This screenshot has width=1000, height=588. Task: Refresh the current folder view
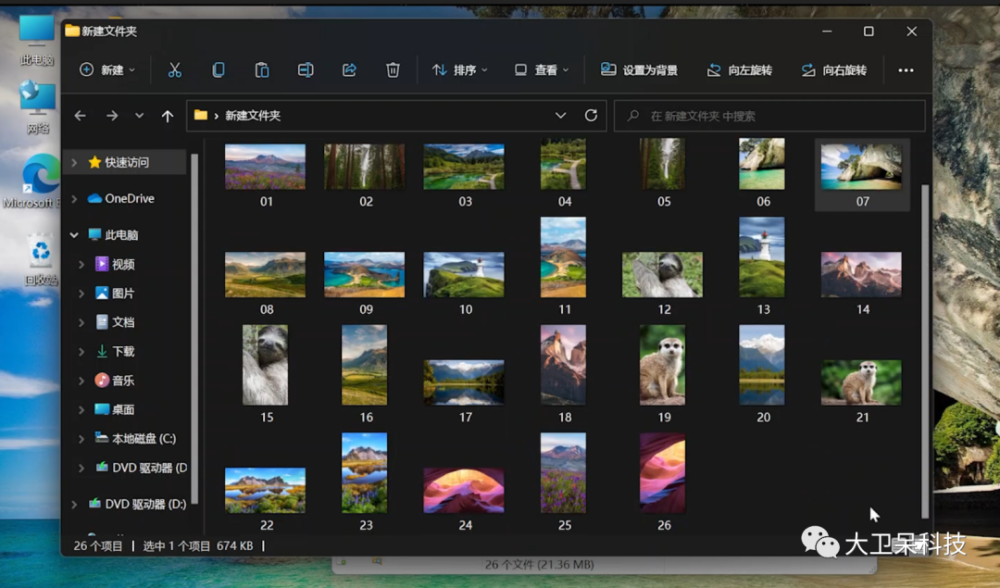[591, 116]
